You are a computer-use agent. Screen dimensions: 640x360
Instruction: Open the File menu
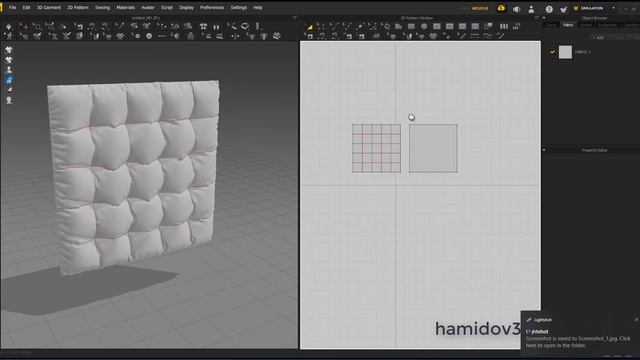point(12,8)
